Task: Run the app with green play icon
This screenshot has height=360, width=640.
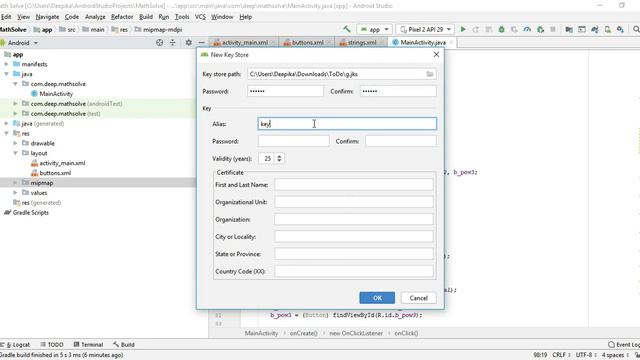Action: [x=463, y=29]
